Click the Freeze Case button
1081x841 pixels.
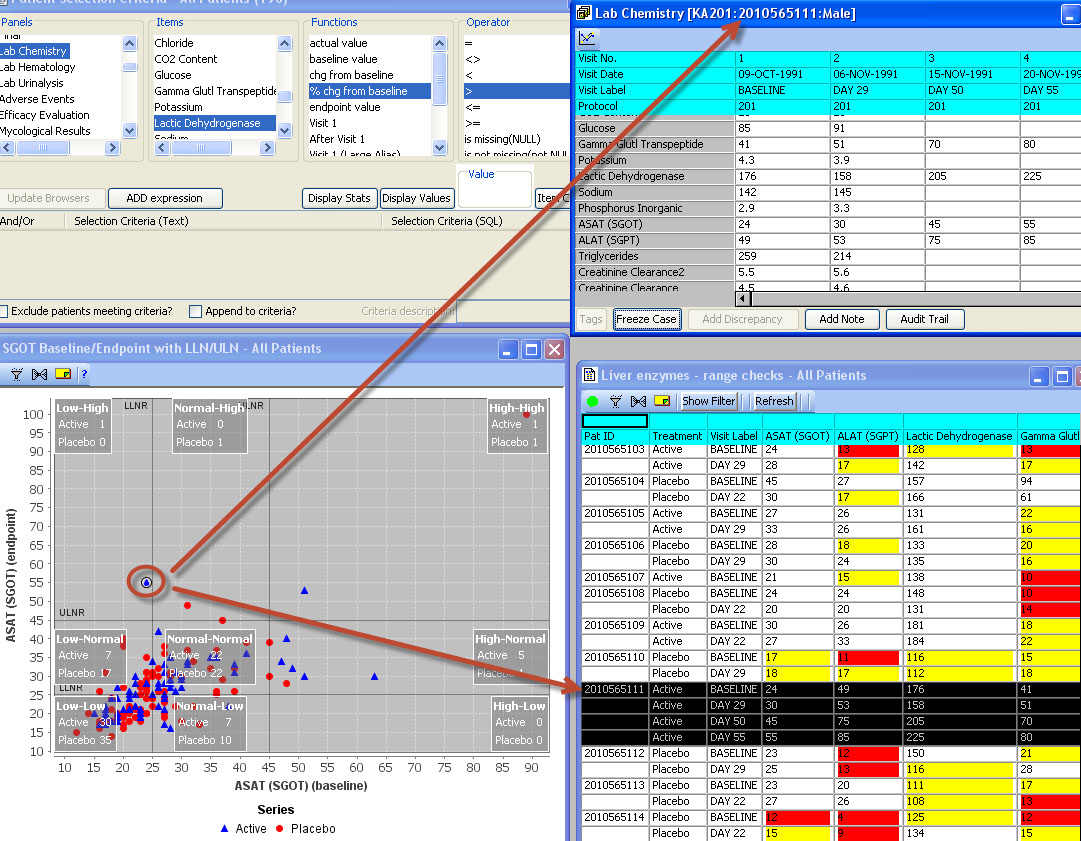point(646,319)
